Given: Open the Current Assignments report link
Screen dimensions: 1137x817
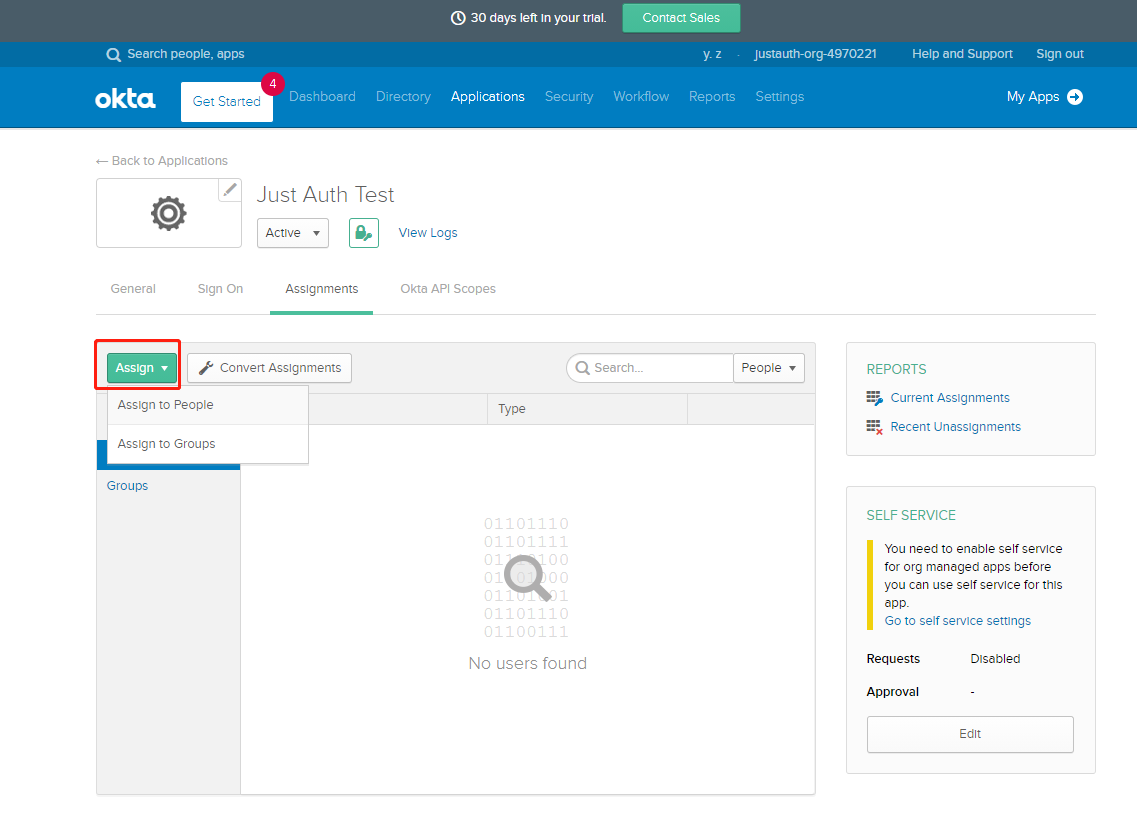Looking at the screenshot, I should point(950,398).
